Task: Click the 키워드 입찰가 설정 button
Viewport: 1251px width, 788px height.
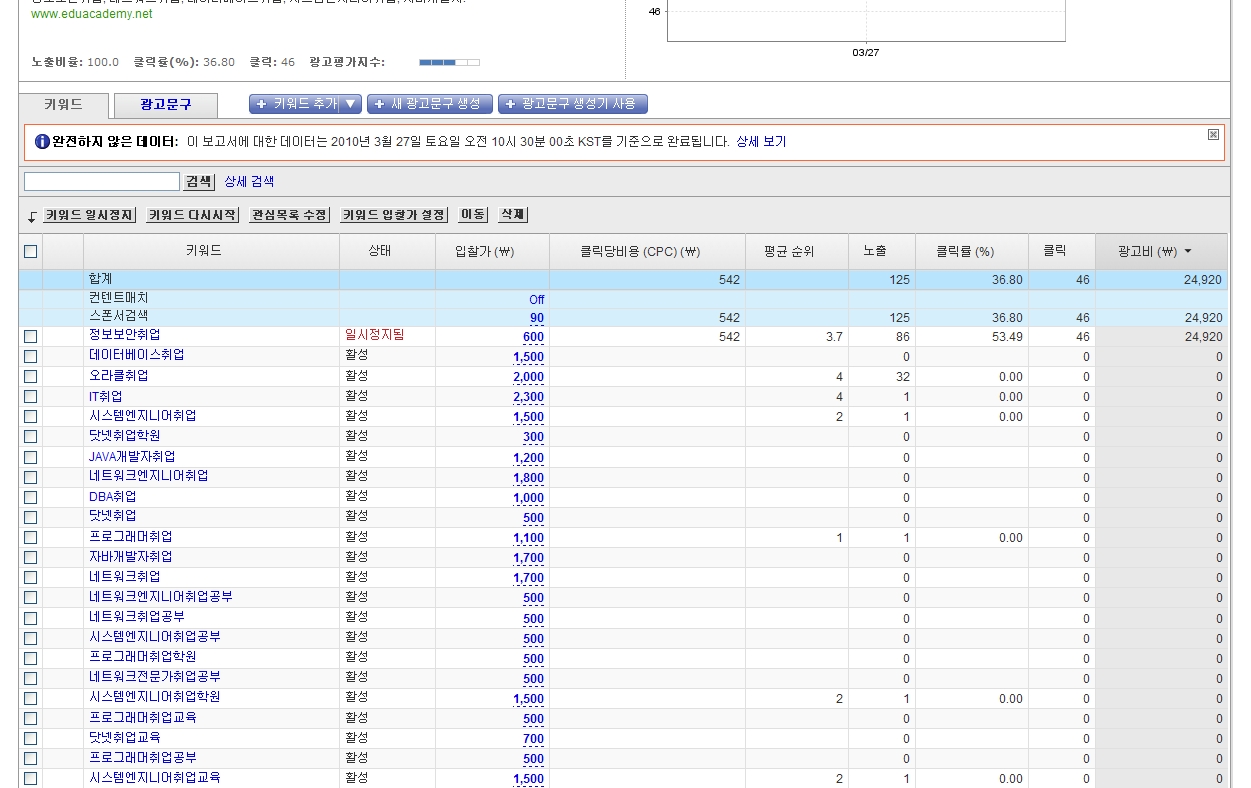Action: click(x=394, y=215)
